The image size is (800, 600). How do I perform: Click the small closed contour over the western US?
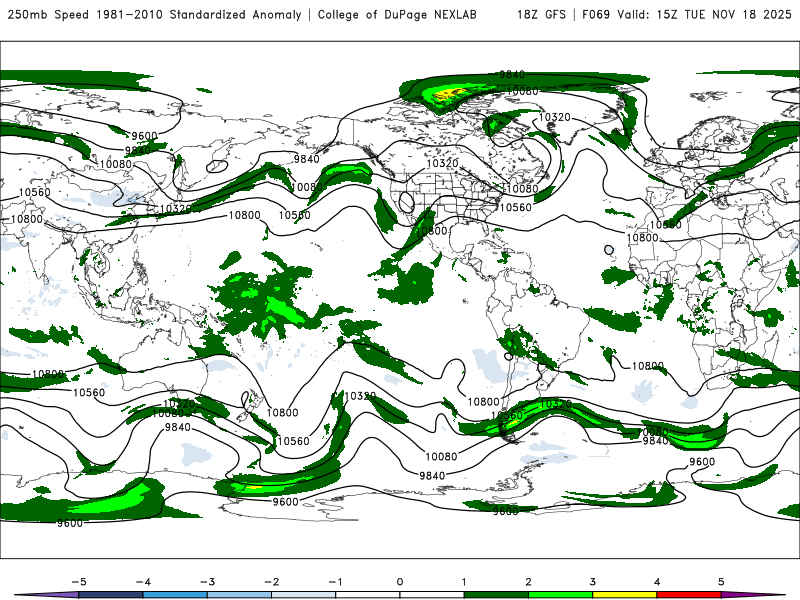[407, 202]
